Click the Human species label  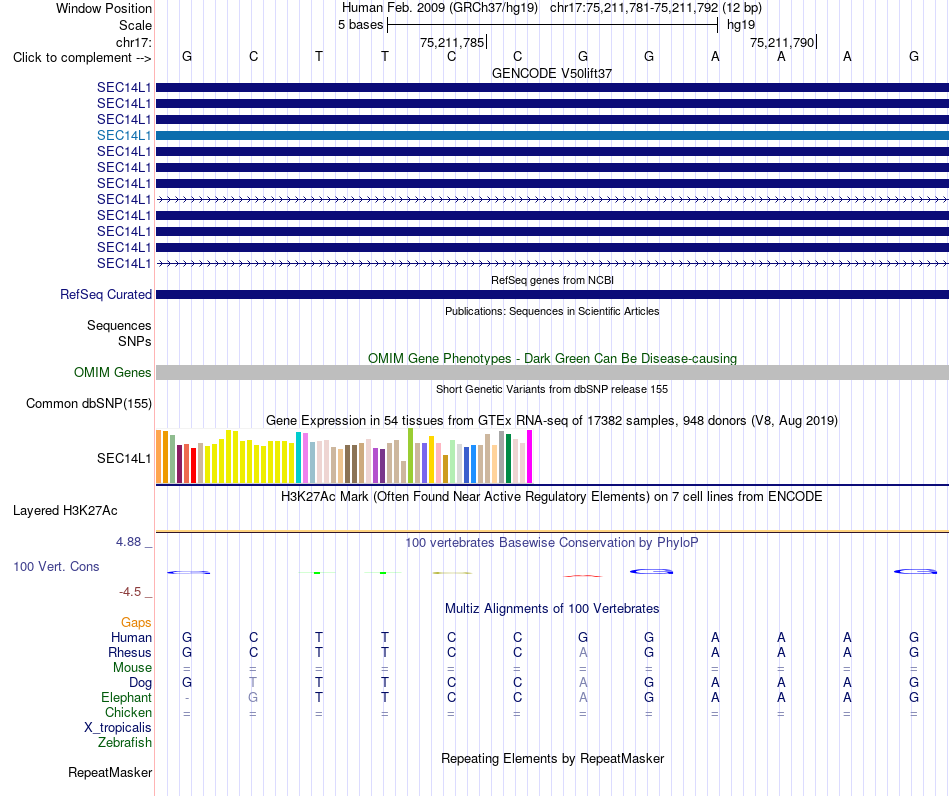pos(131,637)
